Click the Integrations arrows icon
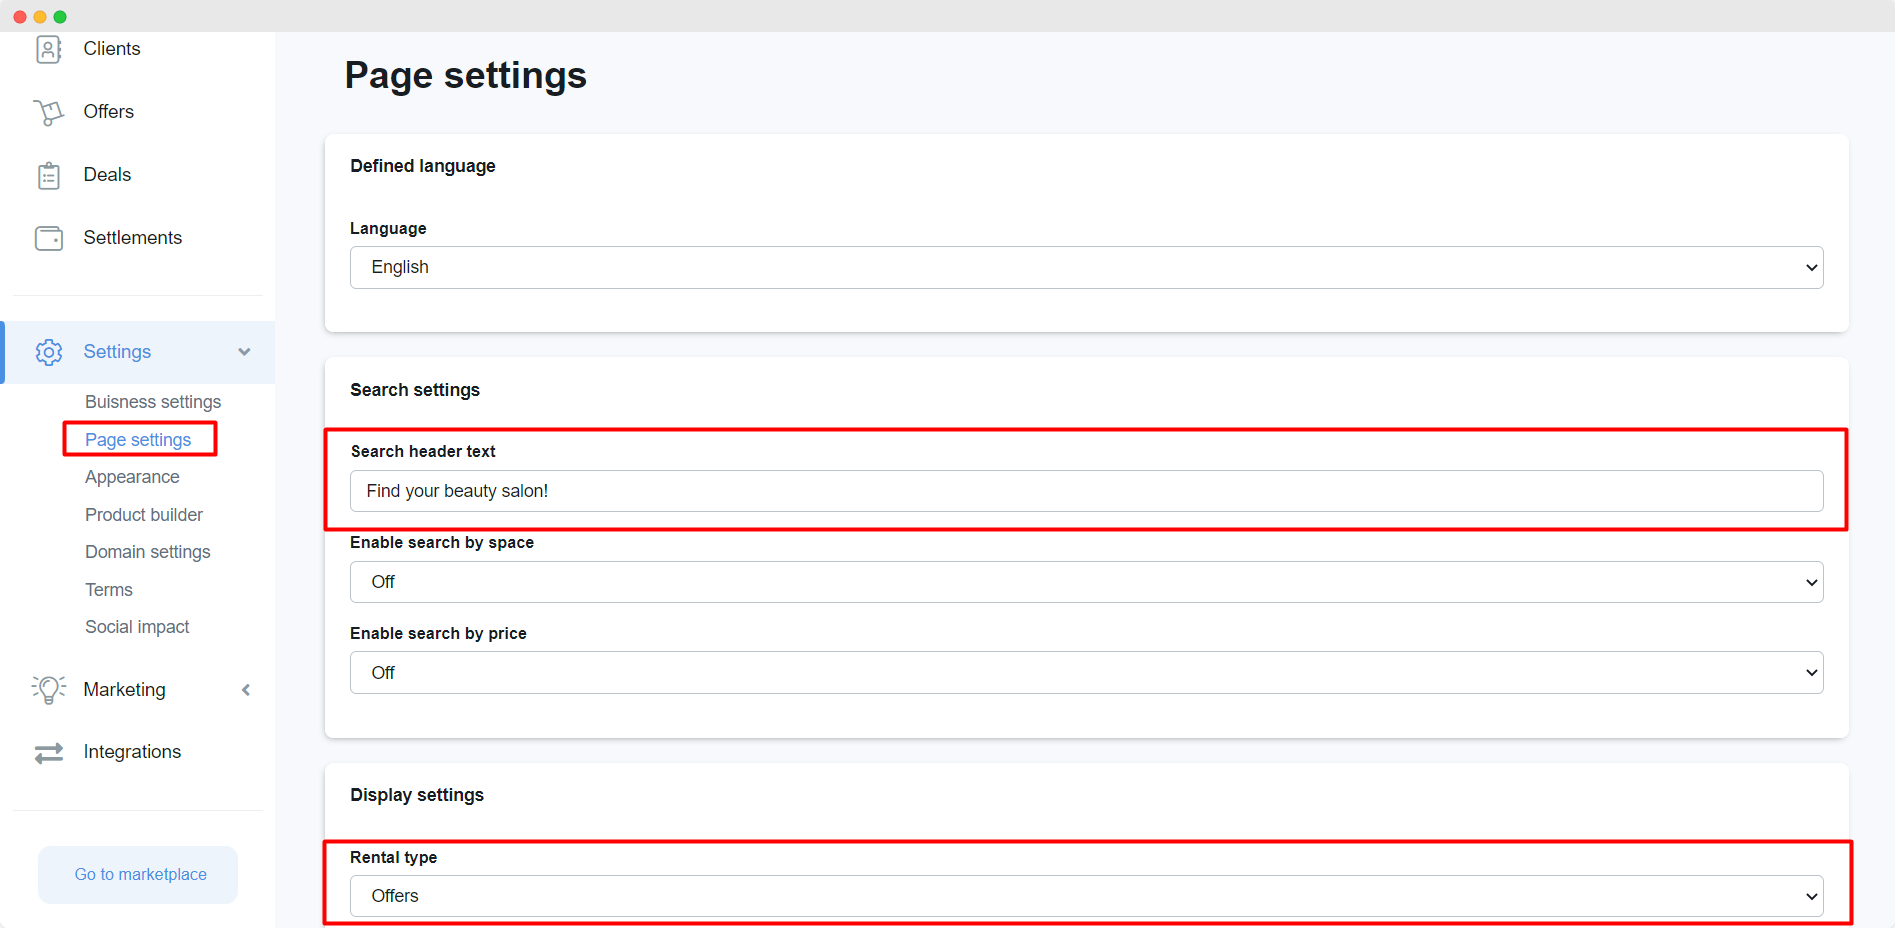 click(48, 753)
